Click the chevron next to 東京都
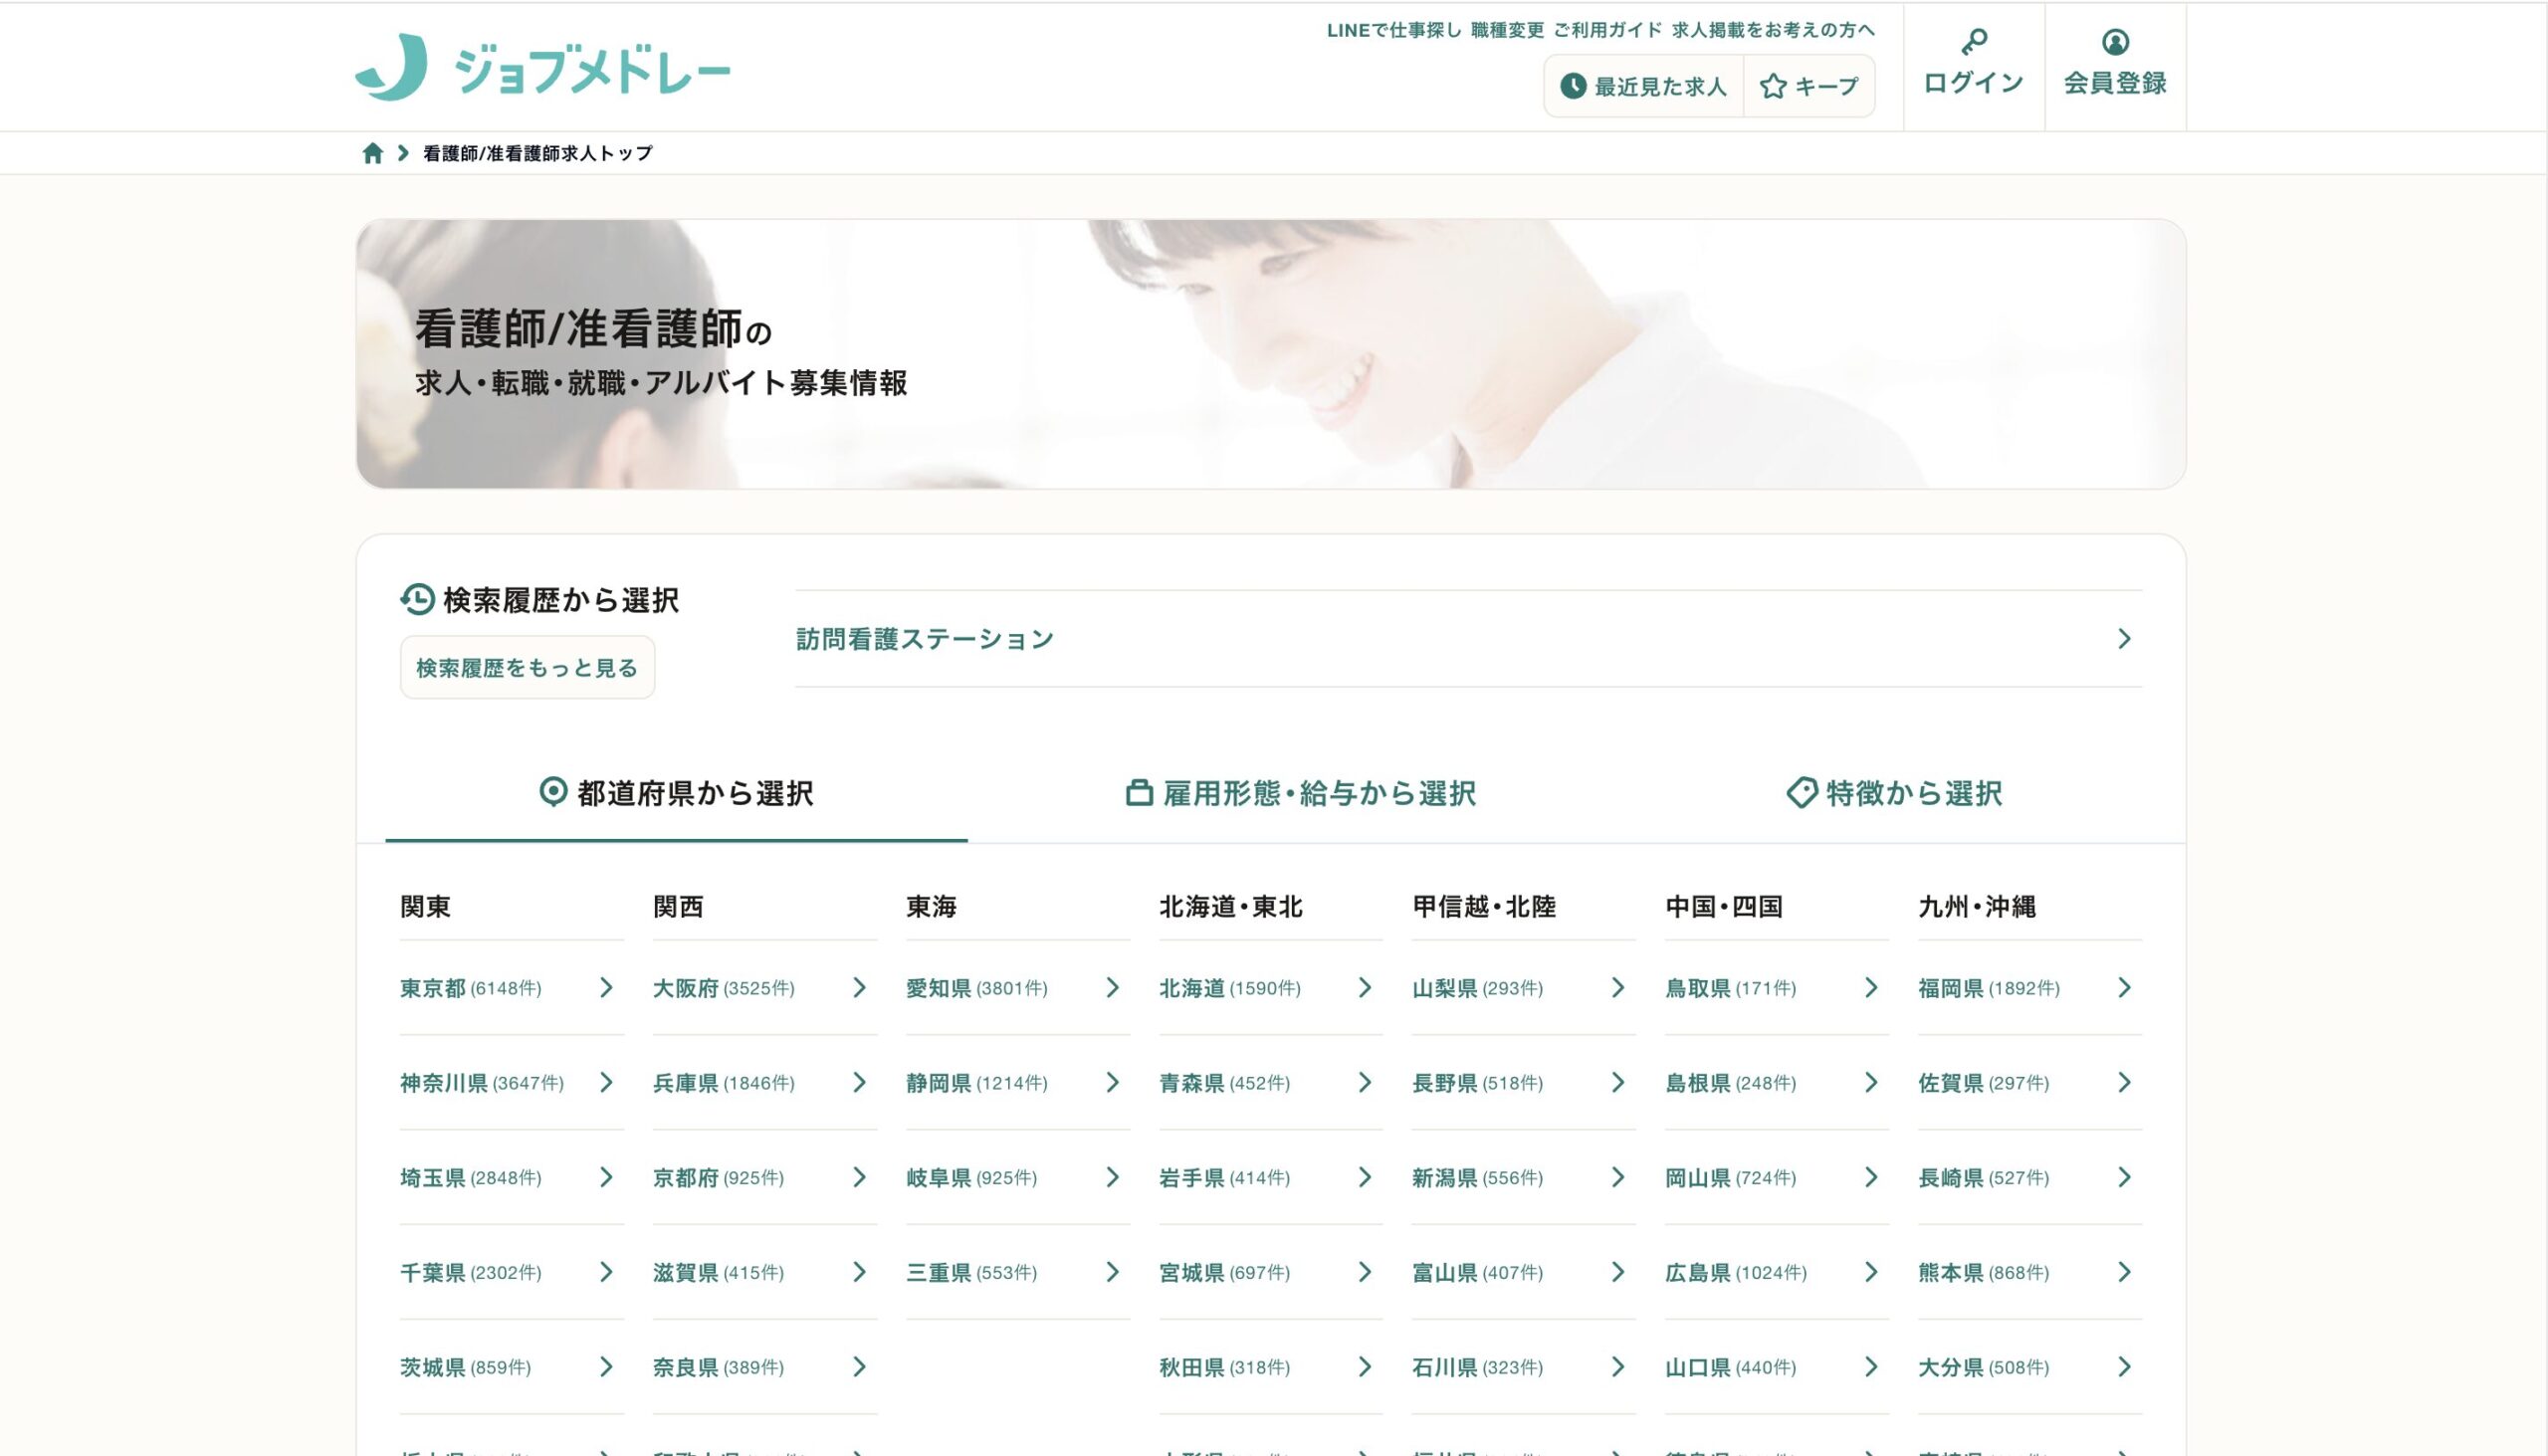Image resolution: width=2548 pixels, height=1456 pixels. [x=606, y=988]
